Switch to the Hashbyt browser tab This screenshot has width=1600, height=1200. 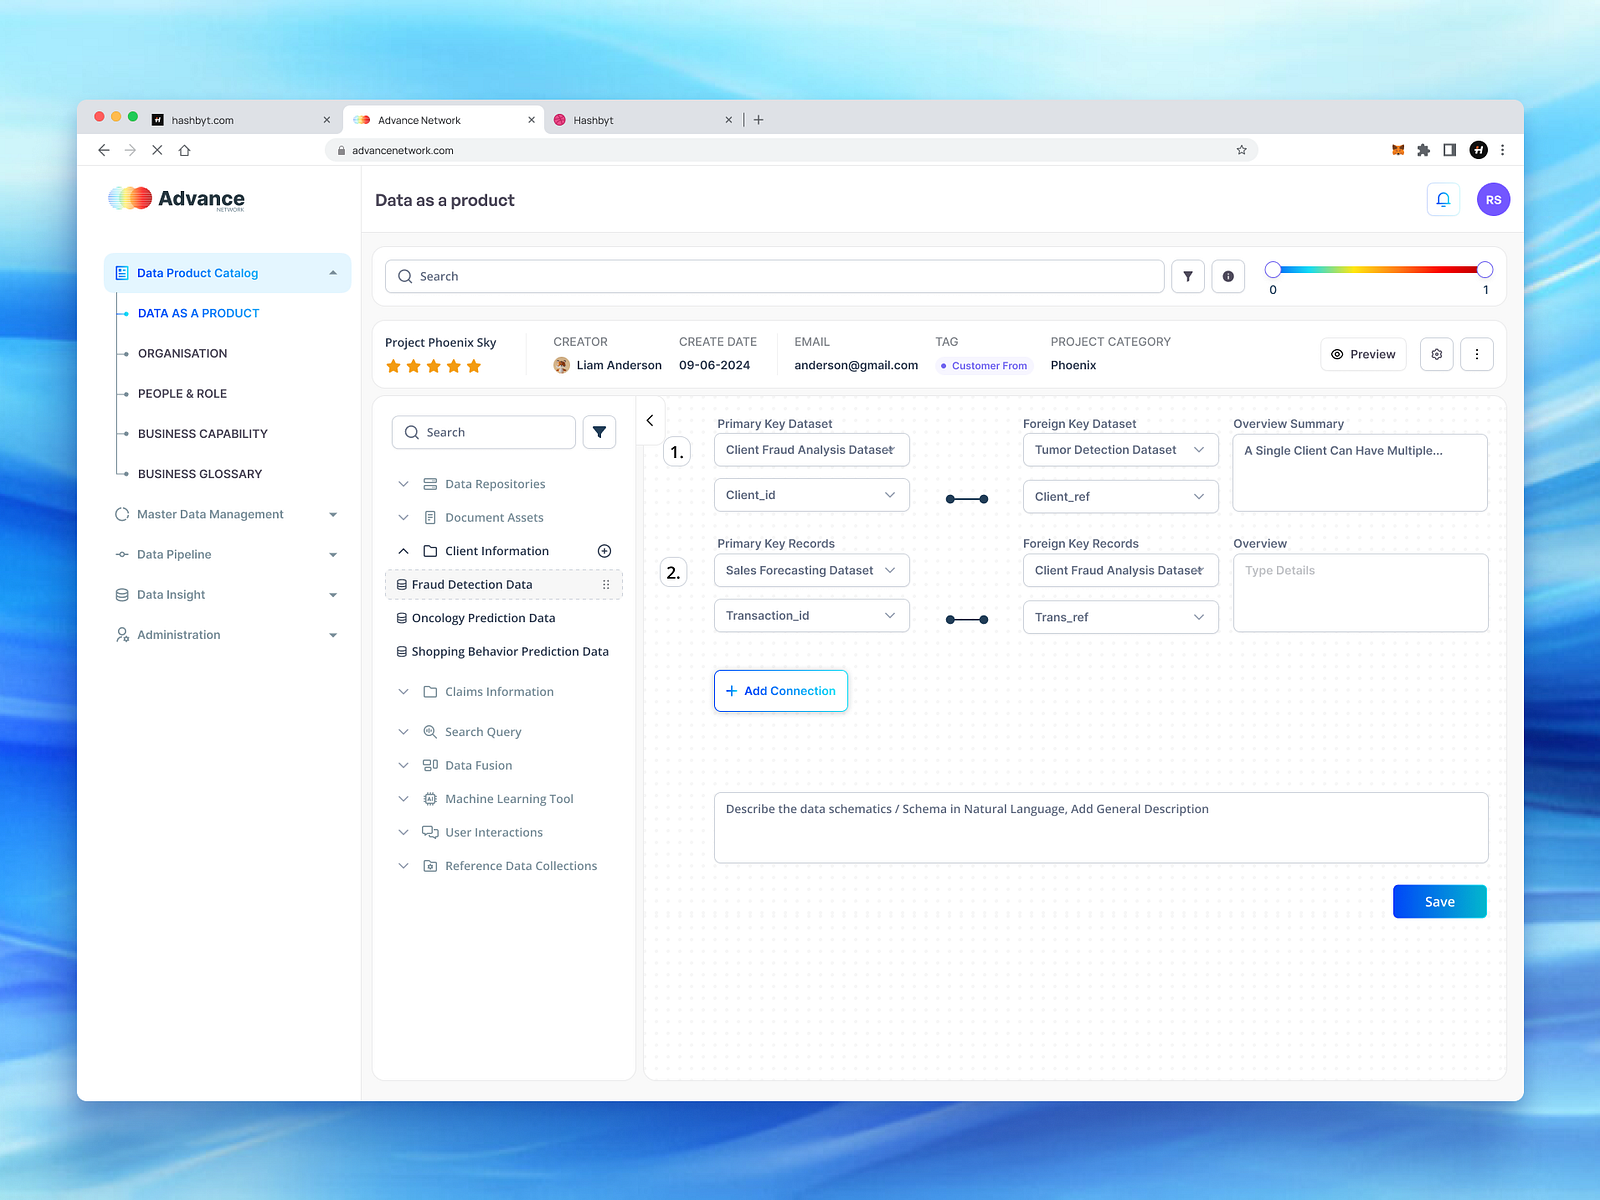point(597,119)
